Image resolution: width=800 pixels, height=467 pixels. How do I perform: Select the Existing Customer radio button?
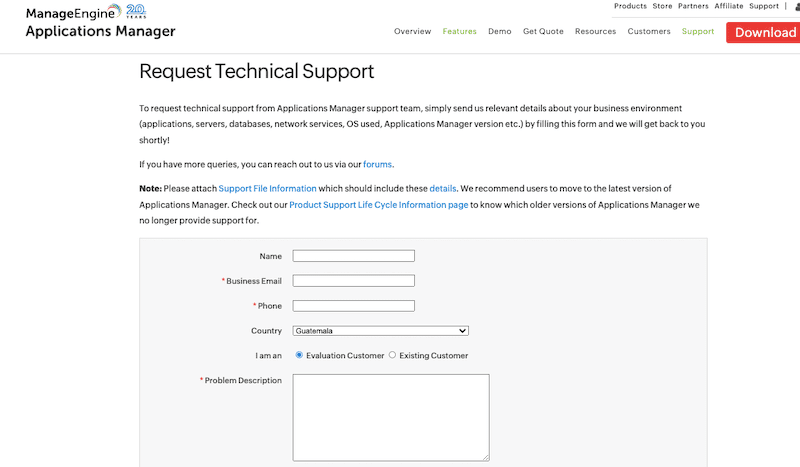click(x=392, y=355)
